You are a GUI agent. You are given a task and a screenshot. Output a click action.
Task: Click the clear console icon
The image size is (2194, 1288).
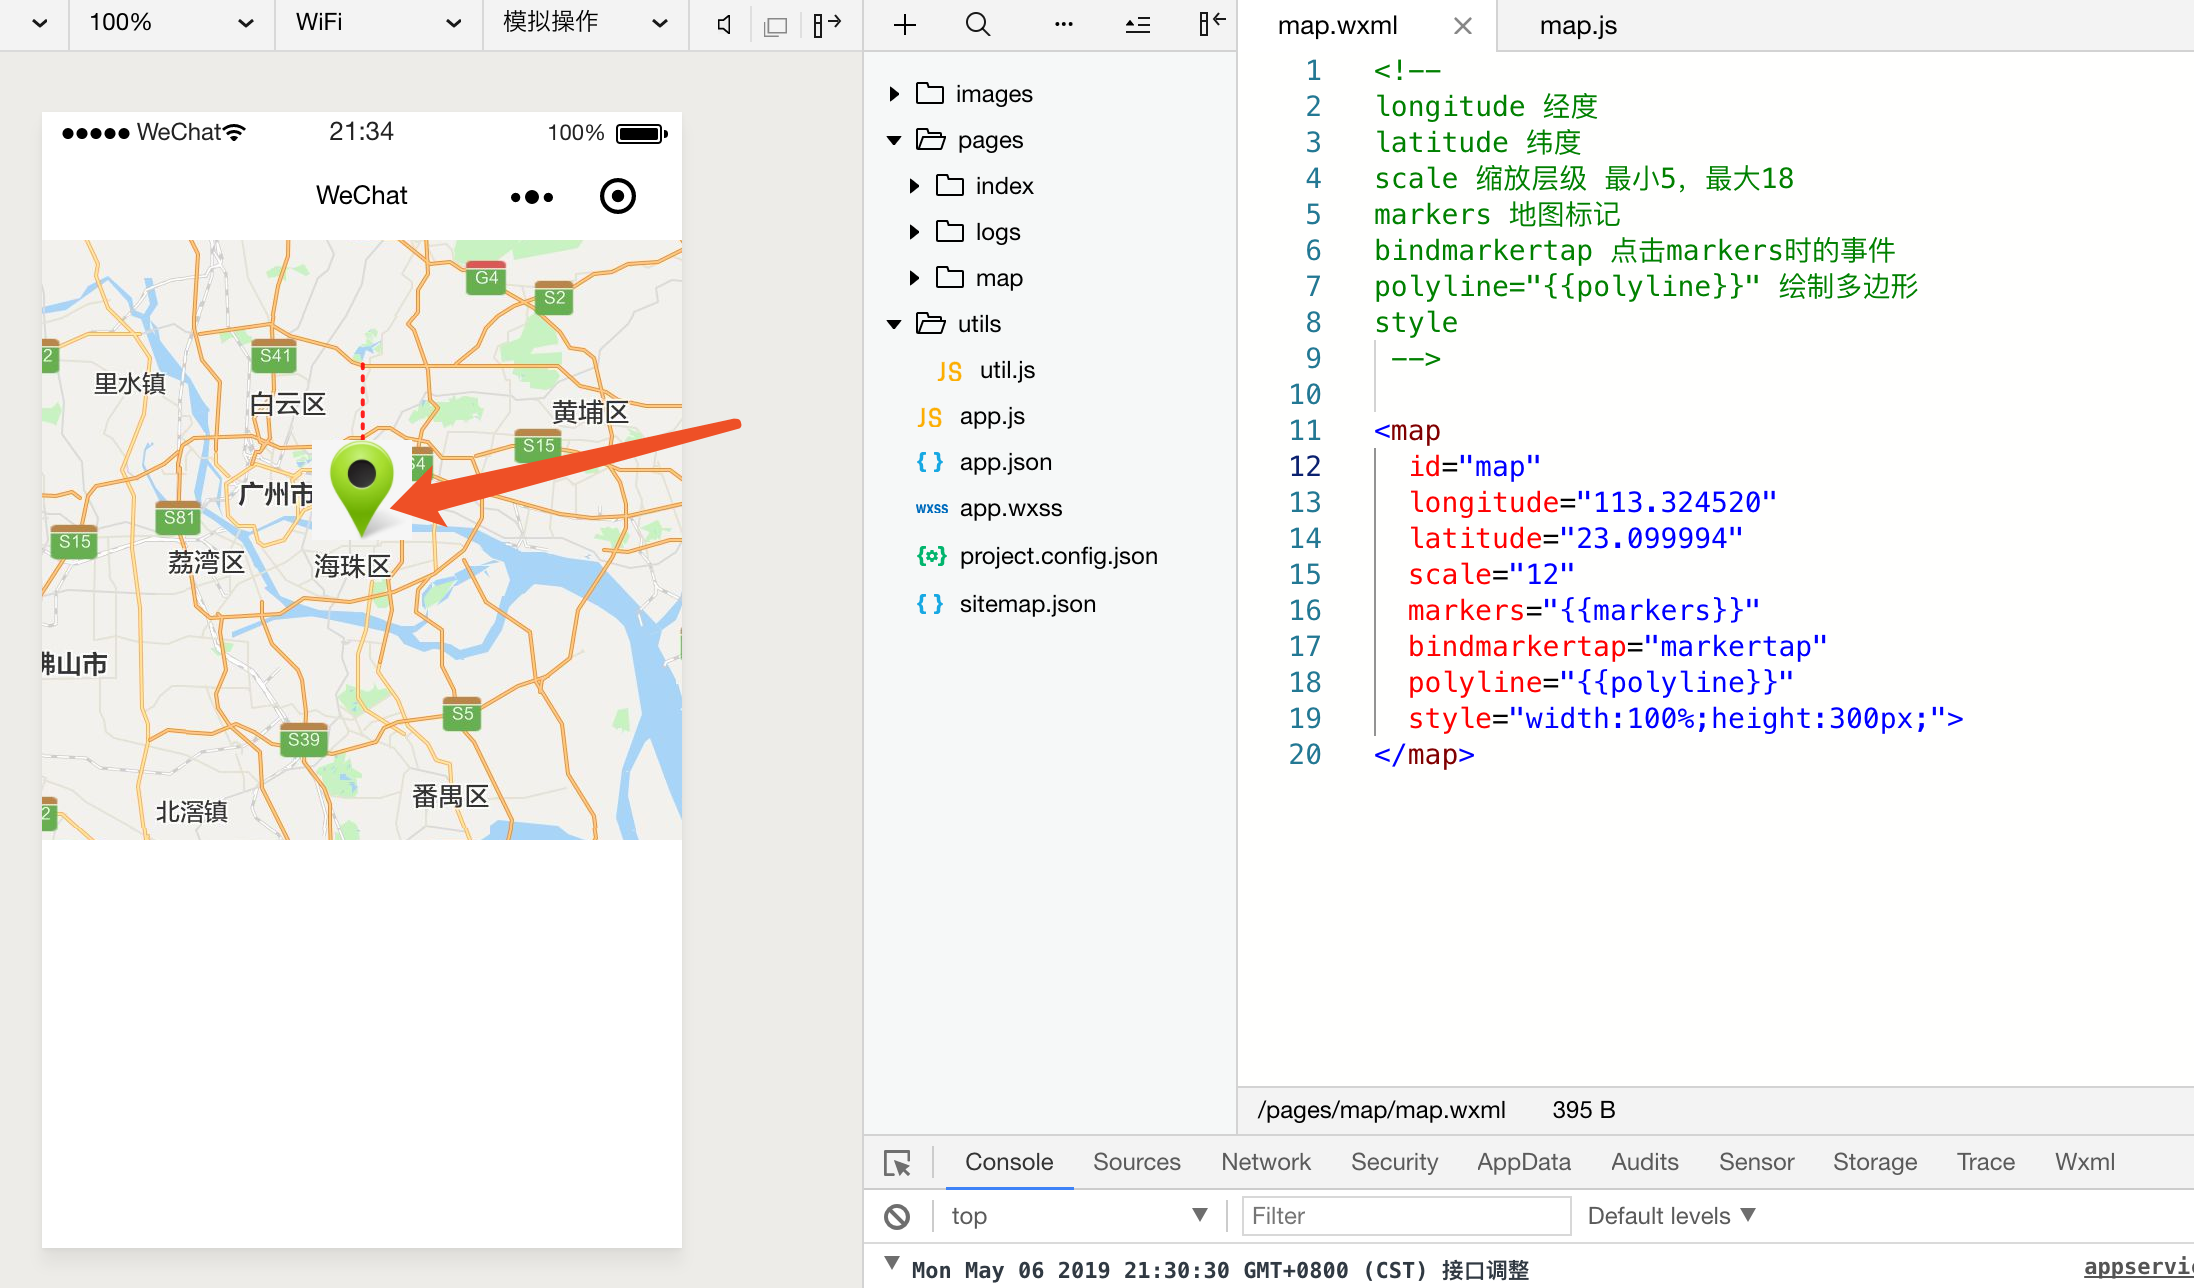[x=897, y=1215]
